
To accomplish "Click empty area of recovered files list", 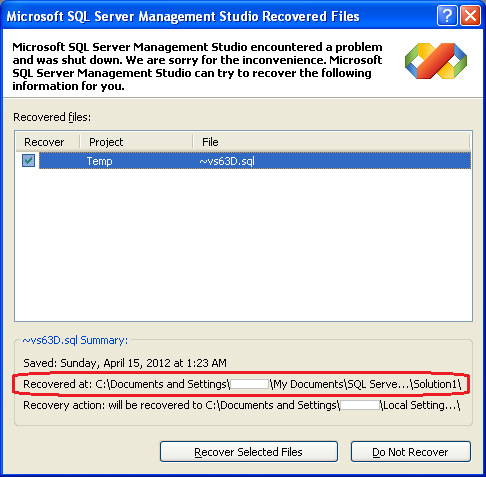I will click(243, 245).
